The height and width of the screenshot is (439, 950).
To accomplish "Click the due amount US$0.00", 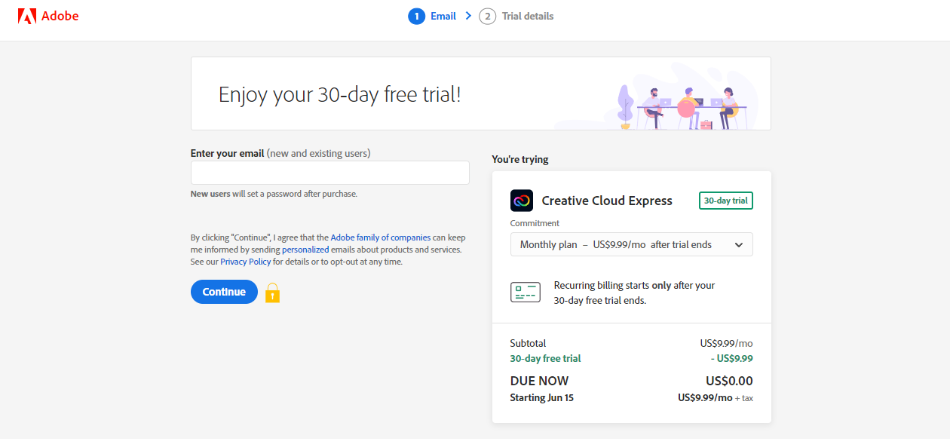I will pos(729,381).
